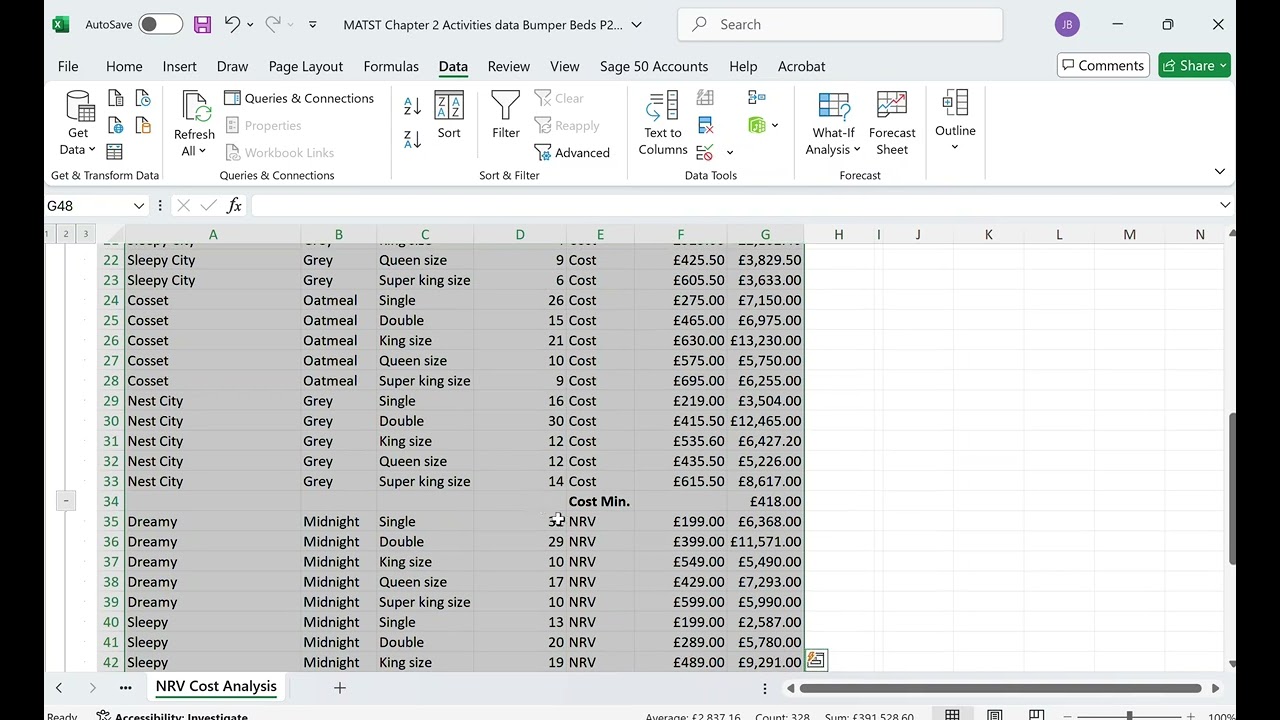The height and width of the screenshot is (720, 1280).
Task: Click the Data Validation icon
Action: [705, 152]
